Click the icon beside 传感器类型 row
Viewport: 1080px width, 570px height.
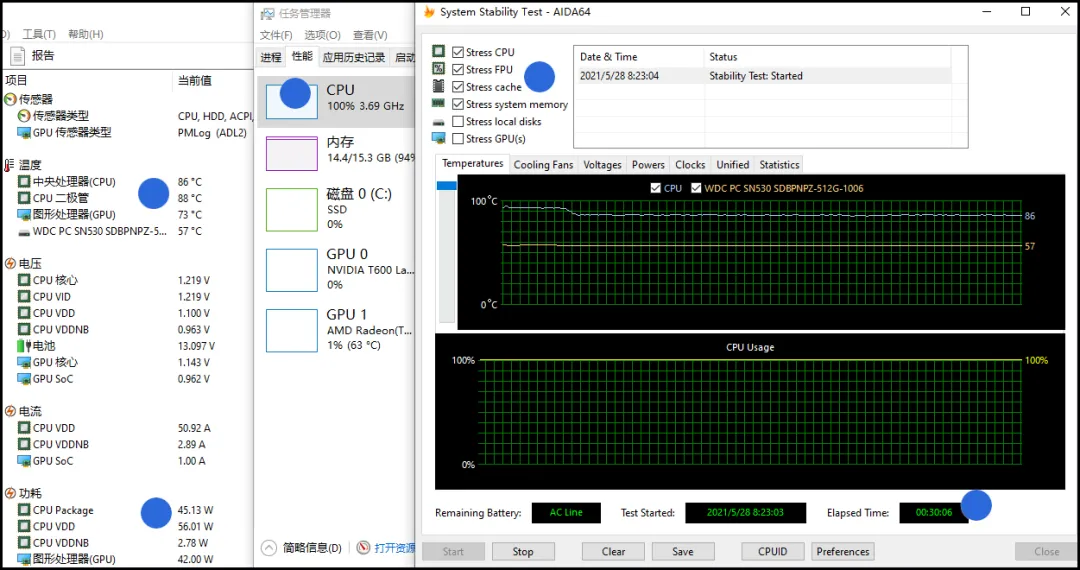click(24, 116)
